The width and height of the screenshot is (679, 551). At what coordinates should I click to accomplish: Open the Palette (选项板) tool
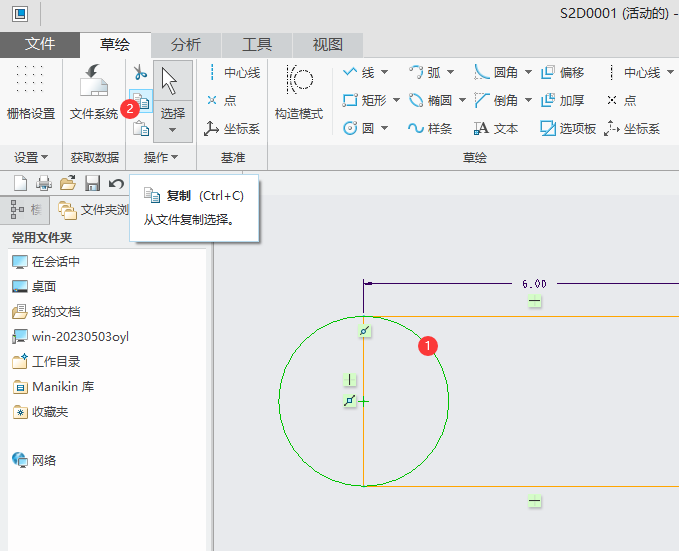(568, 128)
